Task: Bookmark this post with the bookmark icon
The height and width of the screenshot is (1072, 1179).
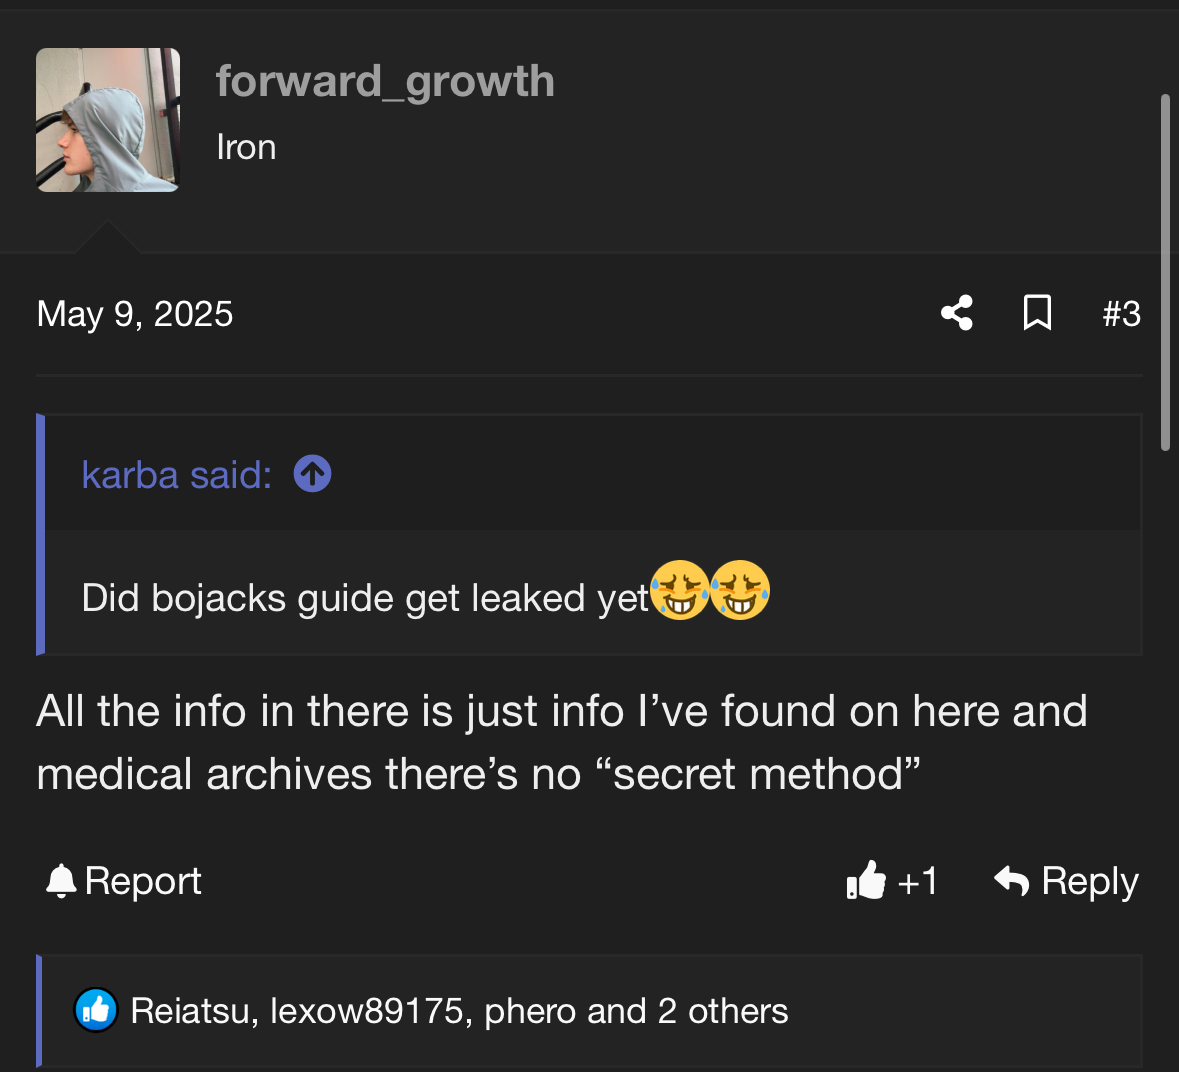Action: point(1037,313)
